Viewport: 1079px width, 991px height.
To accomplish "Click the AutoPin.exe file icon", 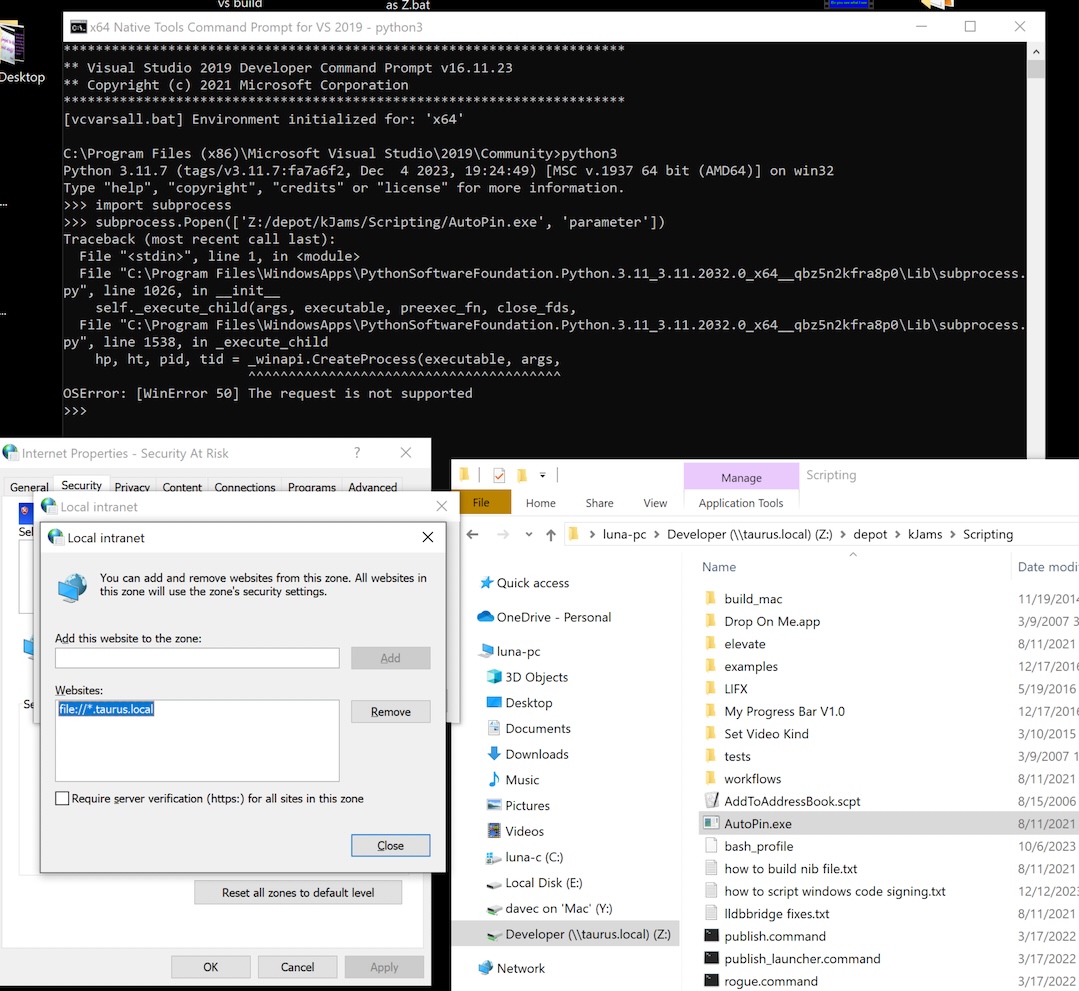I will [x=711, y=824].
